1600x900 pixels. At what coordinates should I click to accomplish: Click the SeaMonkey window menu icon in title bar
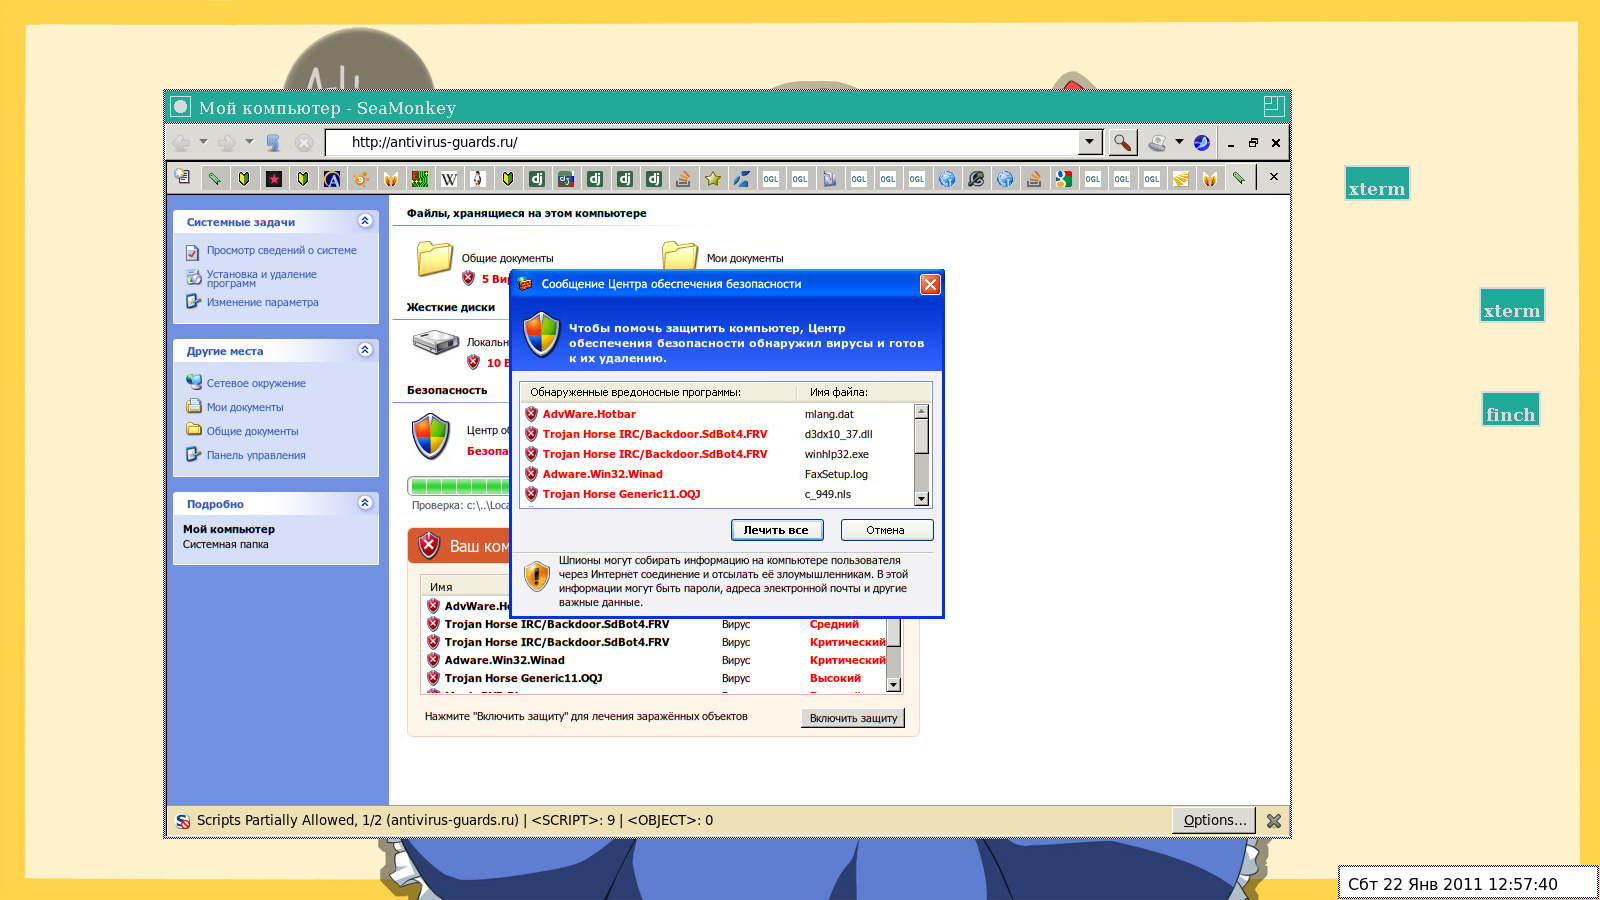[x=181, y=107]
